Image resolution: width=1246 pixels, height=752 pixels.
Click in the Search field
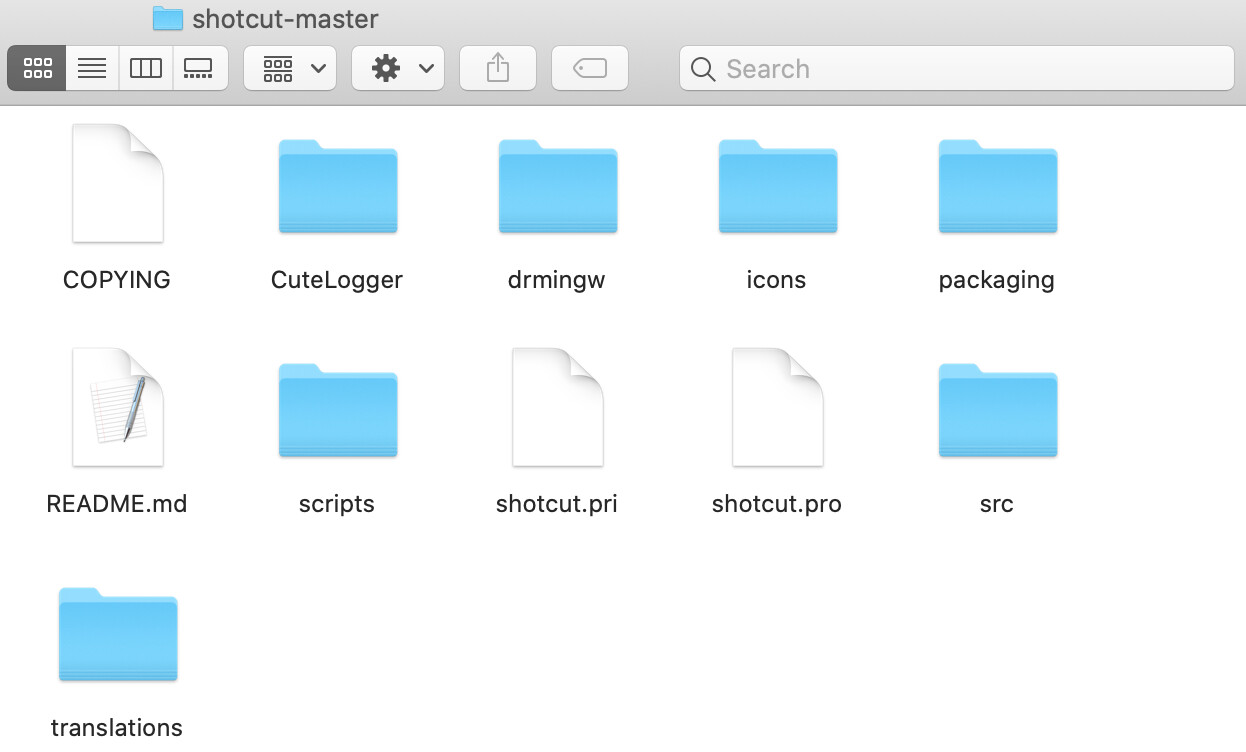coord(957,68)
